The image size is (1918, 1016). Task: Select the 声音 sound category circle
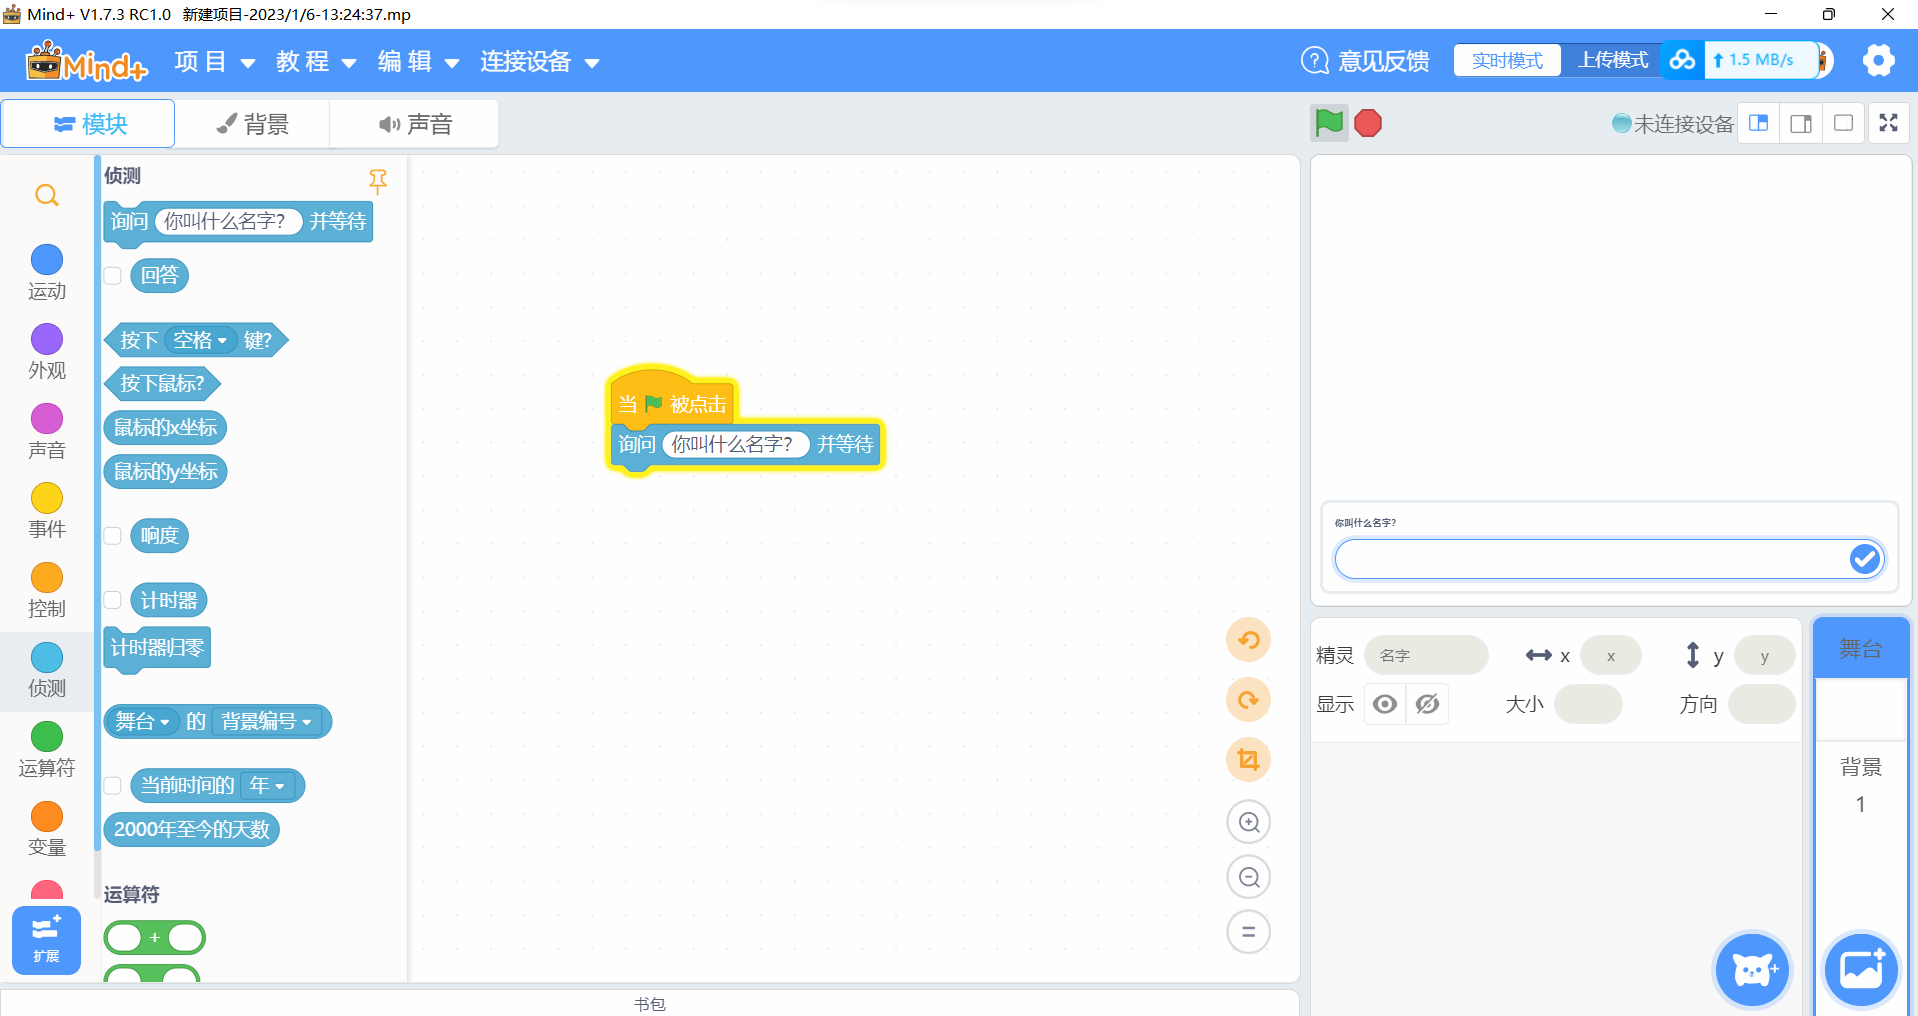point(47,418)
